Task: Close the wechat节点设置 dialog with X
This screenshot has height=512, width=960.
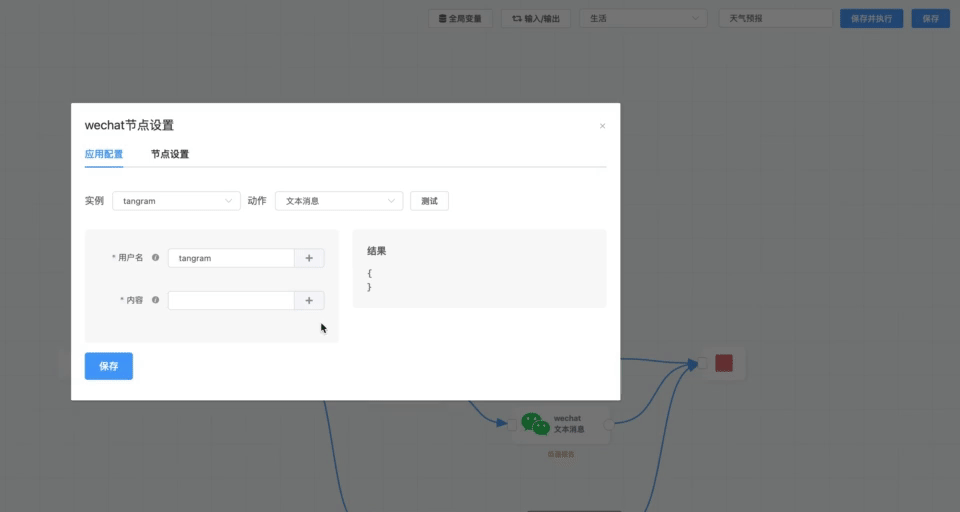Action: [x=602, y=126]
